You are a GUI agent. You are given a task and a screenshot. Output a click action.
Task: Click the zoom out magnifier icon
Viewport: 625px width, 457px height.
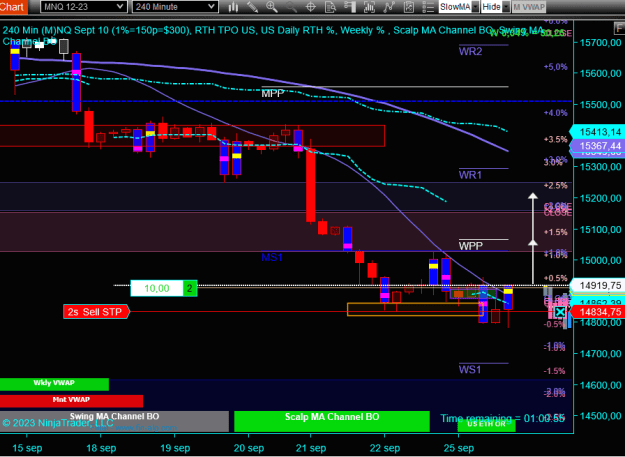click(291, 7)
